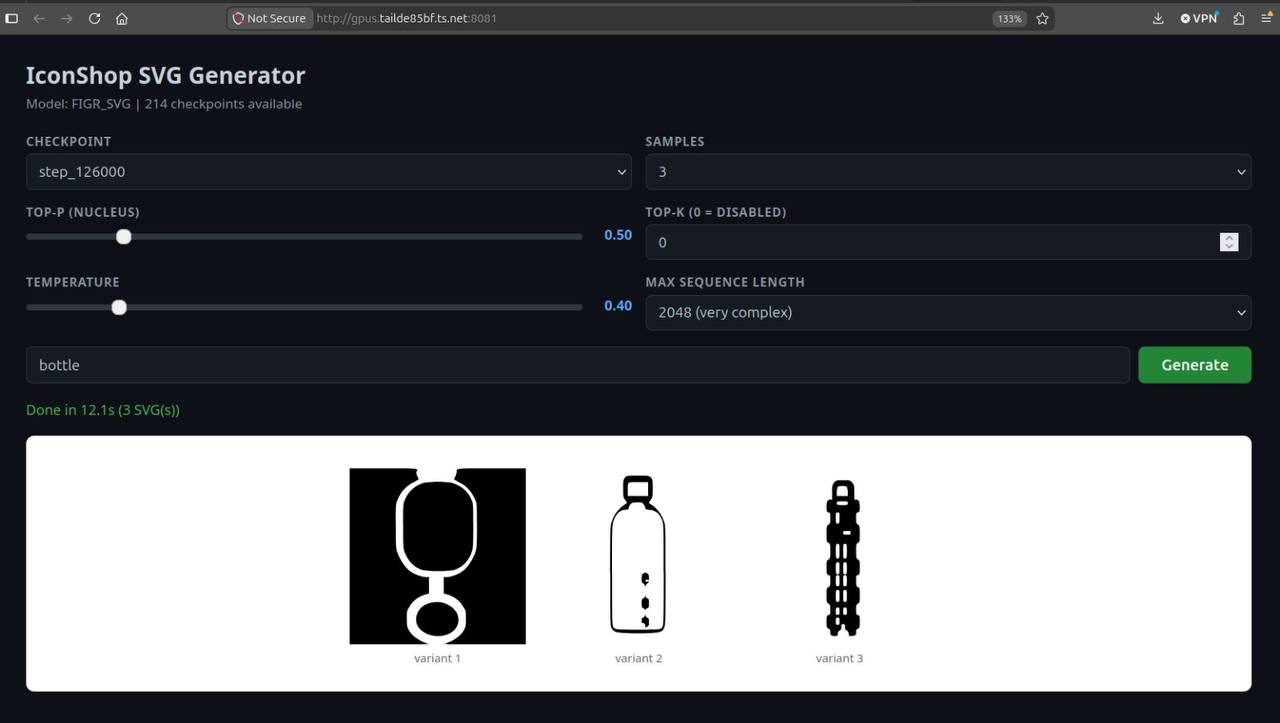Select the address bar URL

click(407, 18)
